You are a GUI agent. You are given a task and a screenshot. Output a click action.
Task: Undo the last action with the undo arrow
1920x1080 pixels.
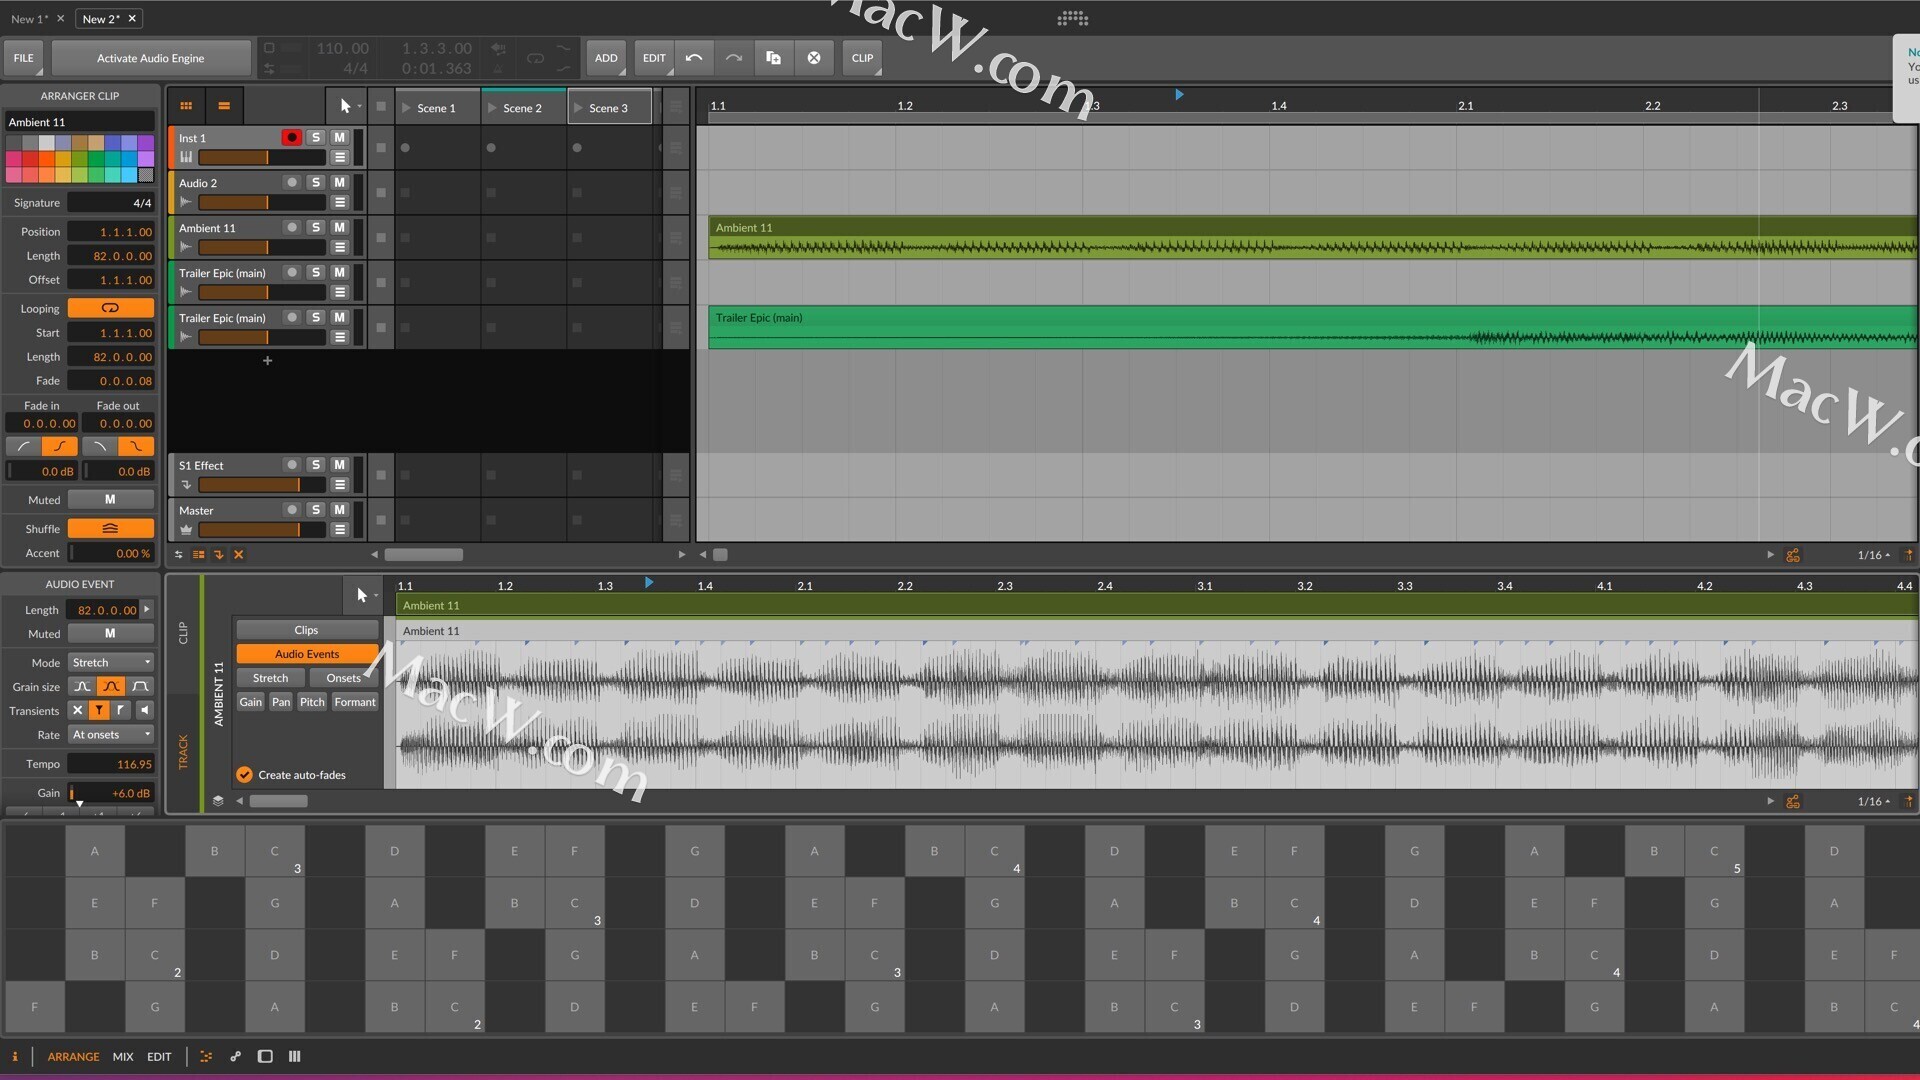(x=694, y=58)
